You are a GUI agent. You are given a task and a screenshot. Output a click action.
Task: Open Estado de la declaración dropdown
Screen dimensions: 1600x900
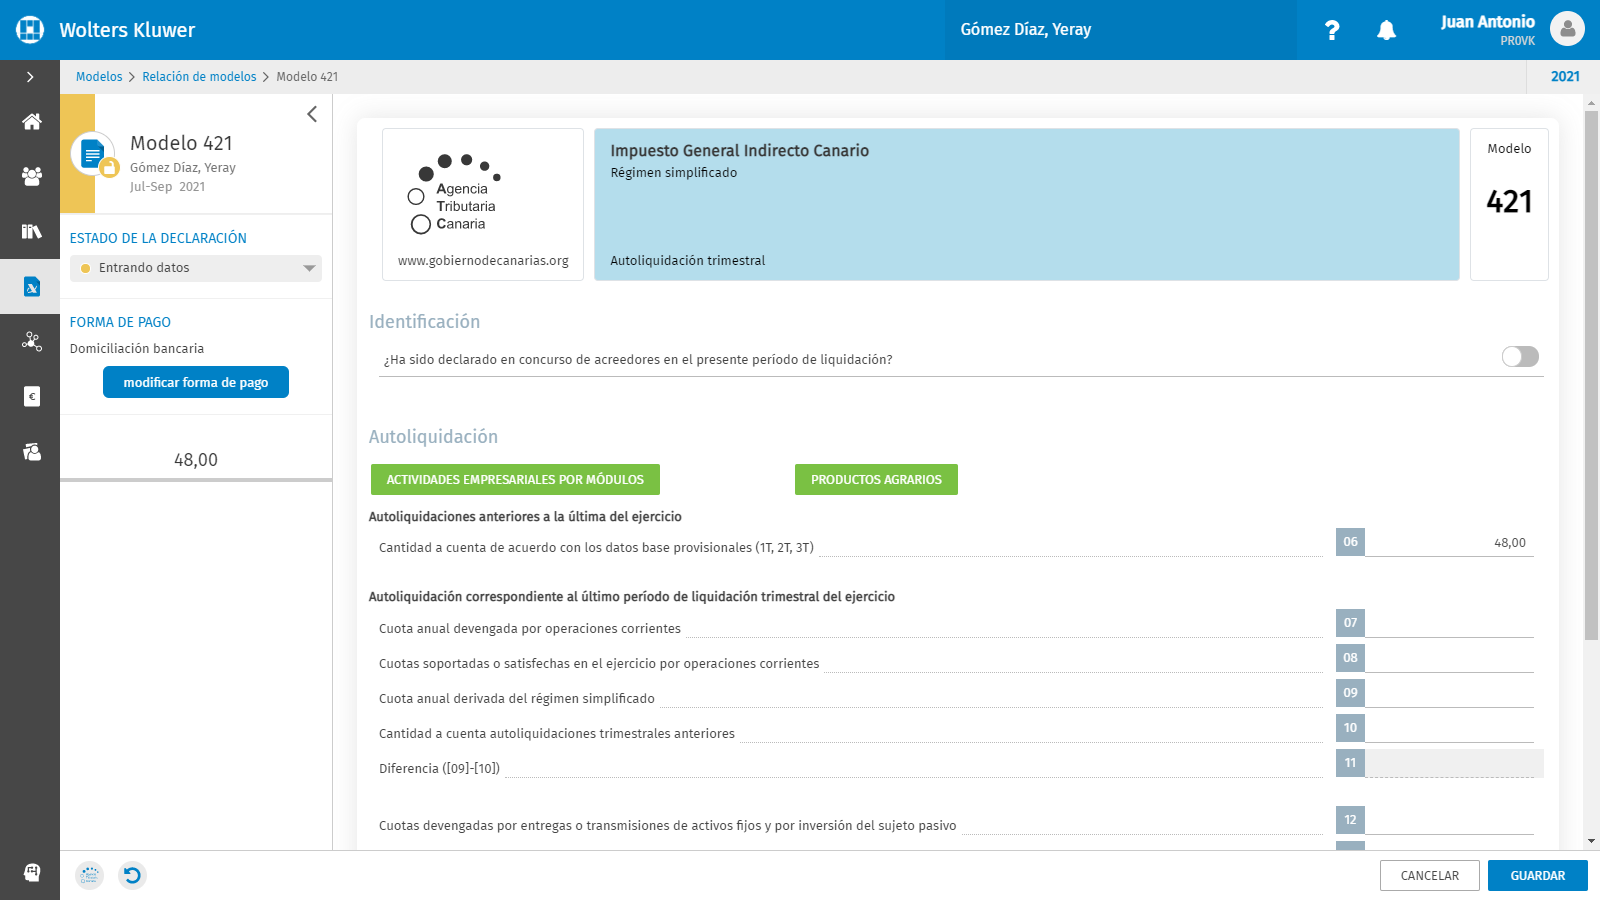coord(196,268)
